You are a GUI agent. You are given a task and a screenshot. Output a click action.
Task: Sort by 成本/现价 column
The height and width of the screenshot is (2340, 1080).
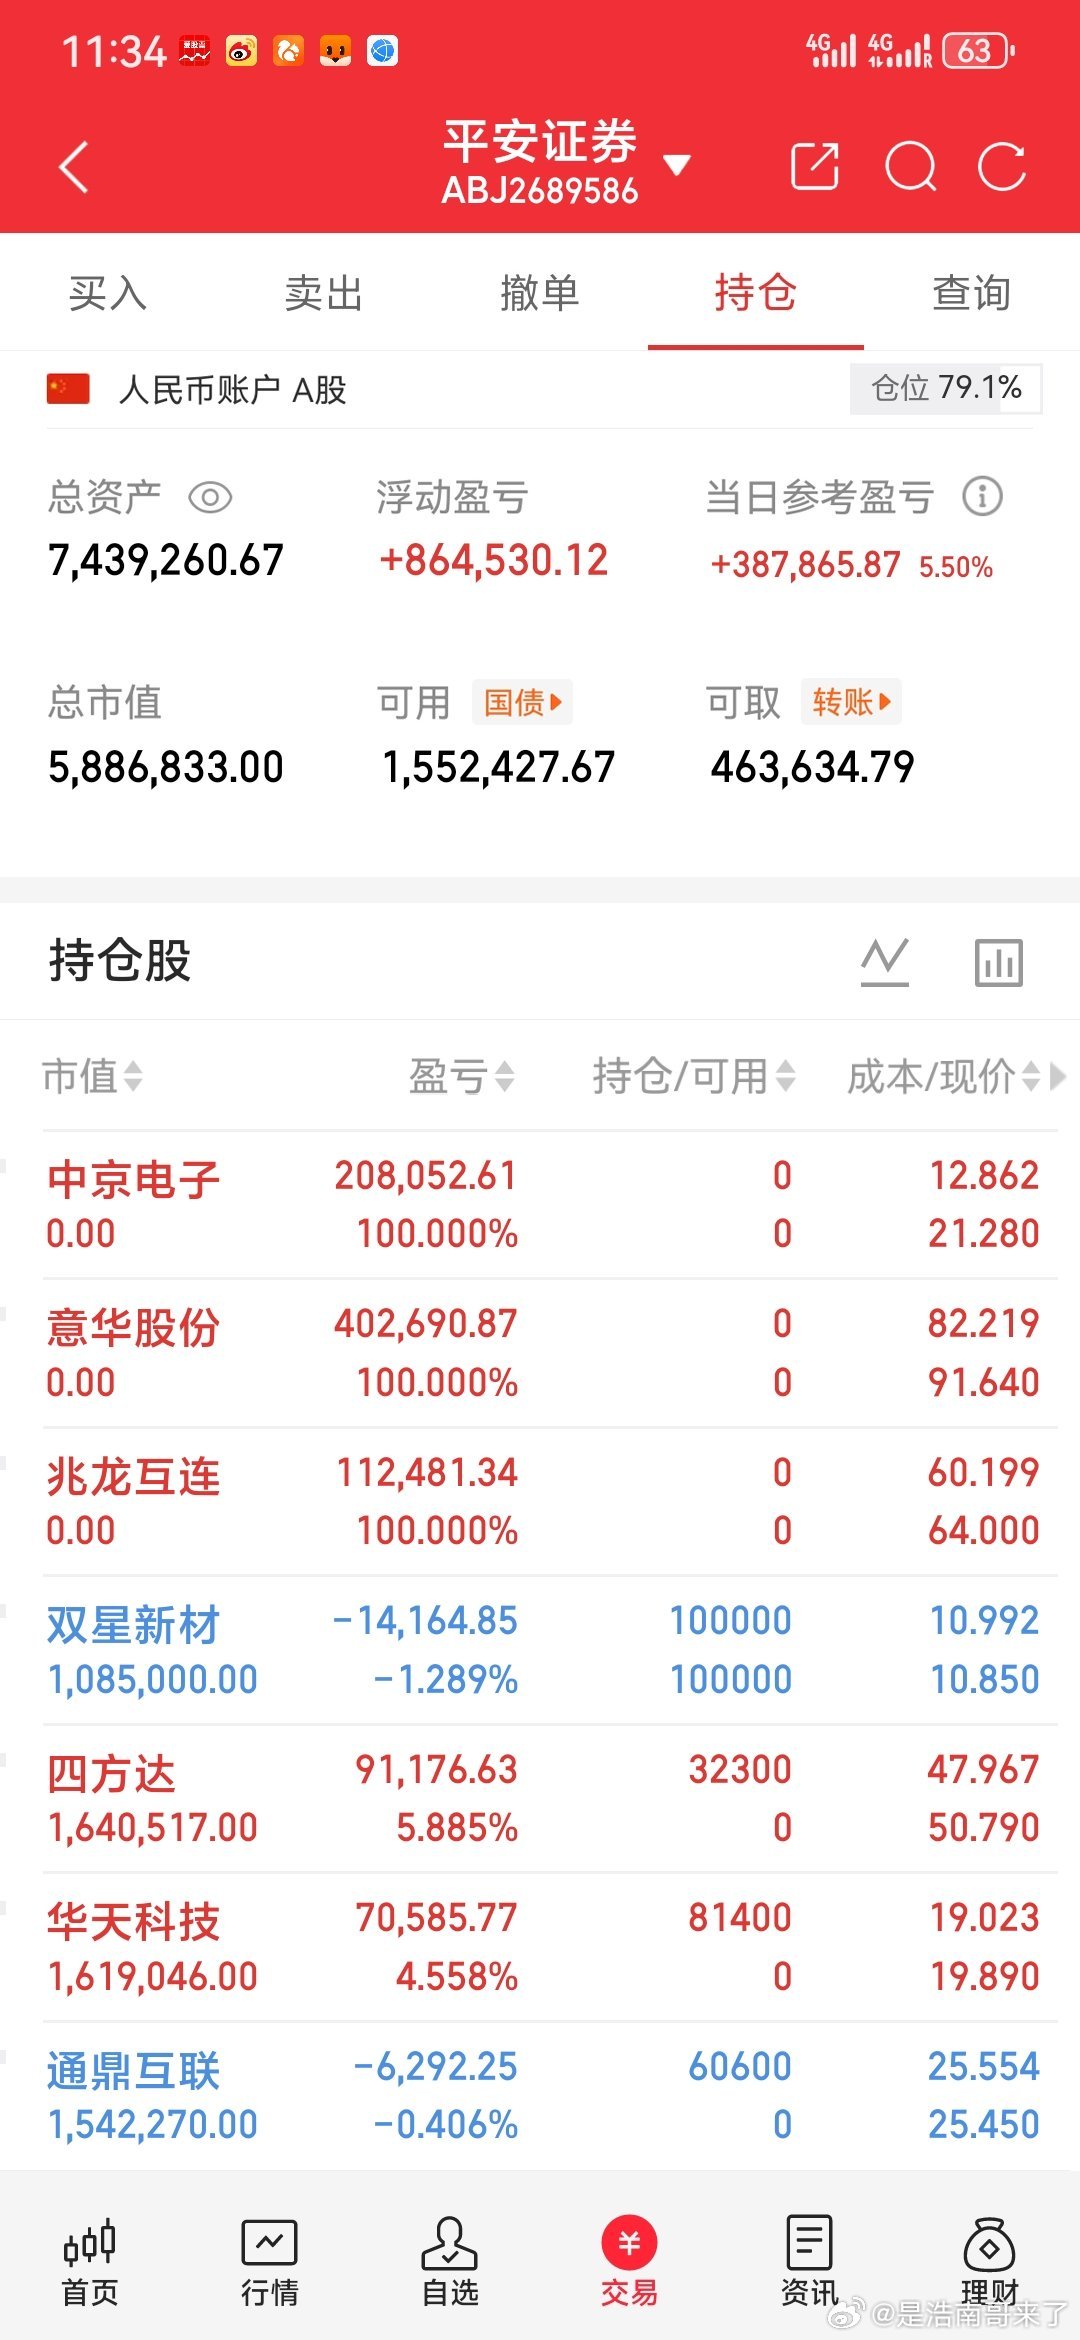tap(944, 1077)
